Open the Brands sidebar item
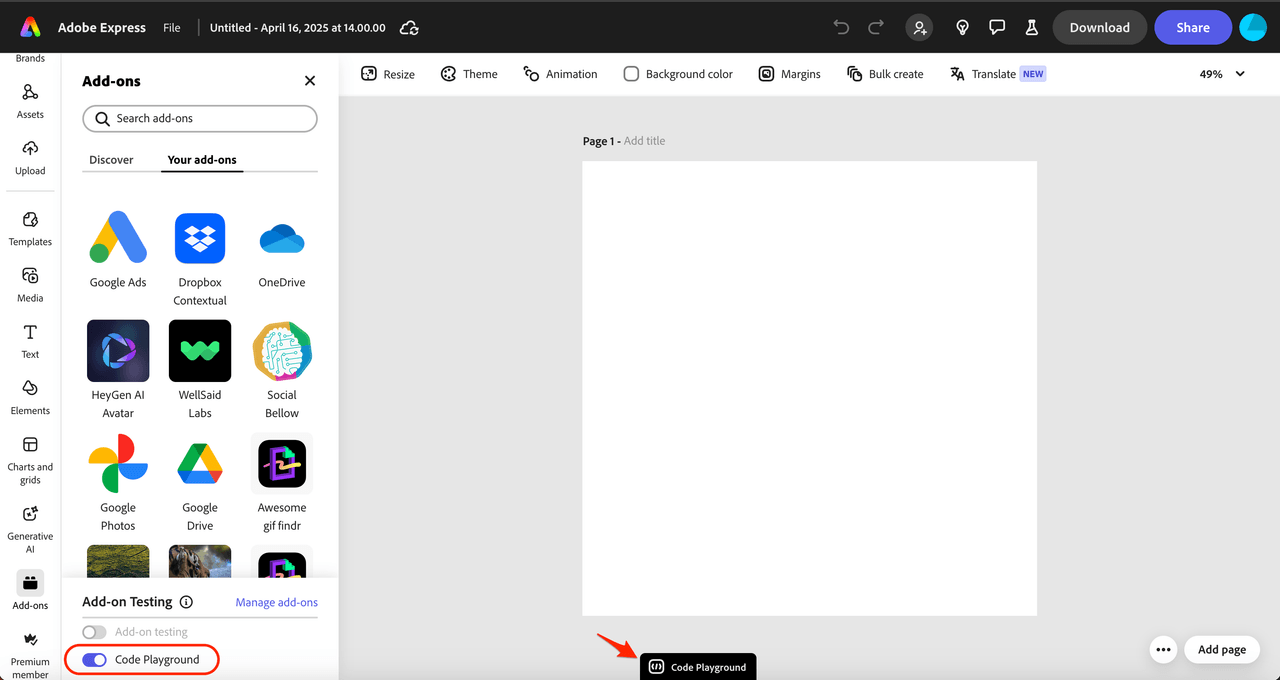Viewport: 1280px width, 680px height. [30, 59]
